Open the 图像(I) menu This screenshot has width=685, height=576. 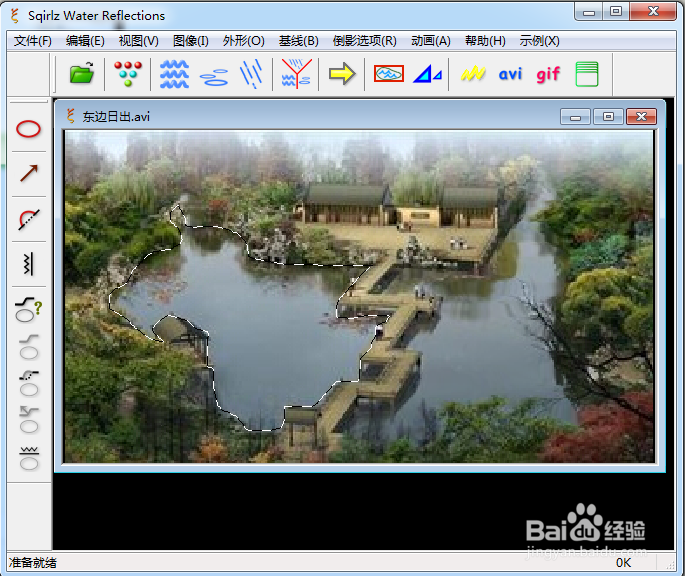click(x=190, y=41)
